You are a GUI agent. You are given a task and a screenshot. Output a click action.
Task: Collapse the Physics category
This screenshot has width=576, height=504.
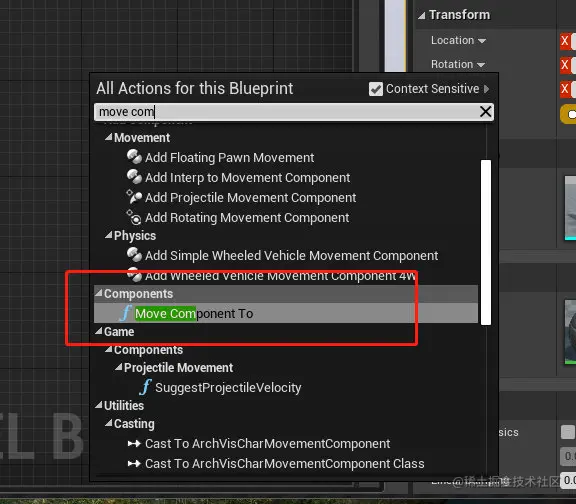pyautogui.click(x=109, y=235)
